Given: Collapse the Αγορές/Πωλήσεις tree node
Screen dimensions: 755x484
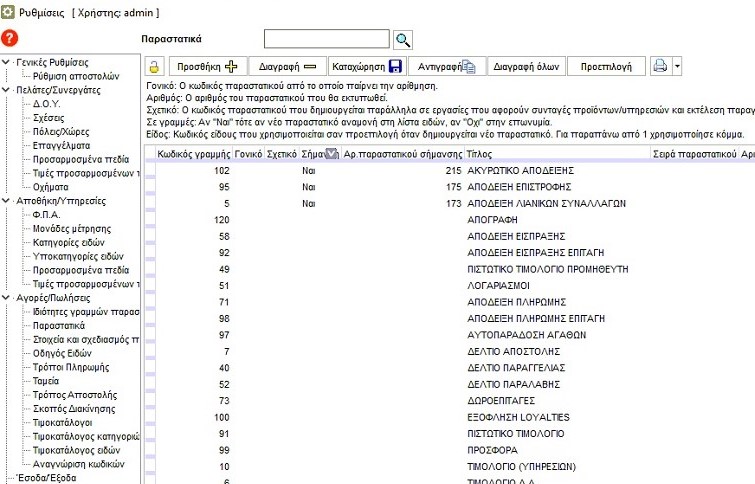Looking at the screenshot, I should pyautogui.click(x=6, y=298).
